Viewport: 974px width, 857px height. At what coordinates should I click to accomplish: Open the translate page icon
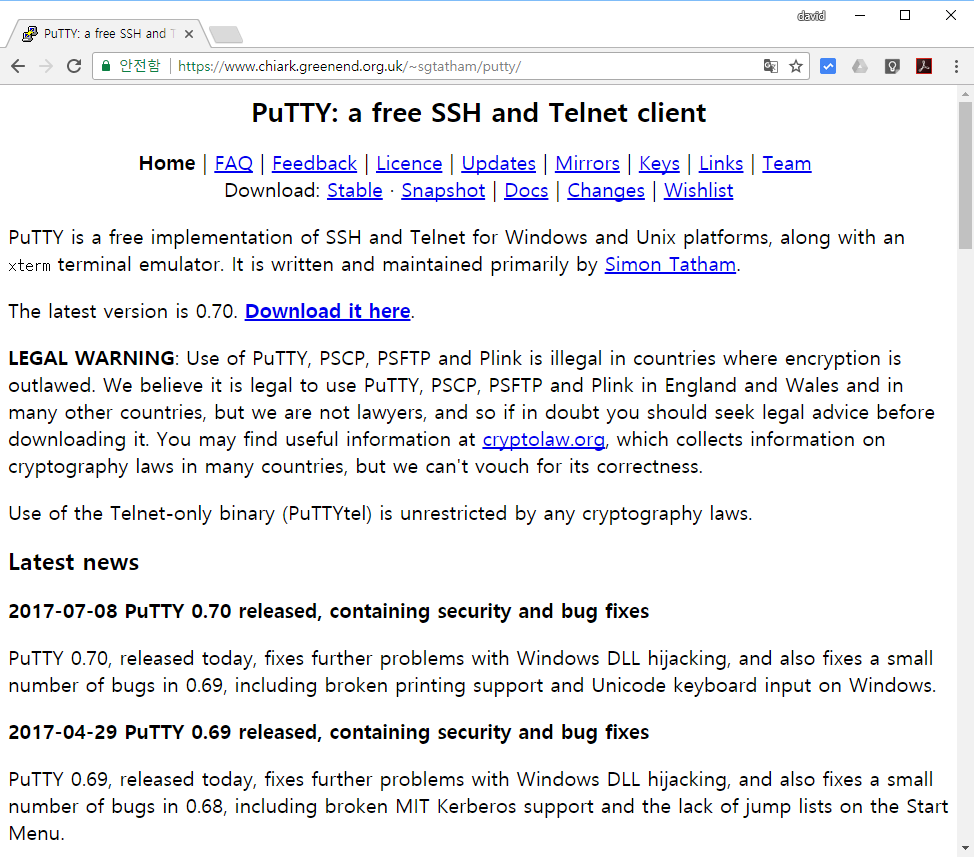pyautogui.click(x=770, y=66)
